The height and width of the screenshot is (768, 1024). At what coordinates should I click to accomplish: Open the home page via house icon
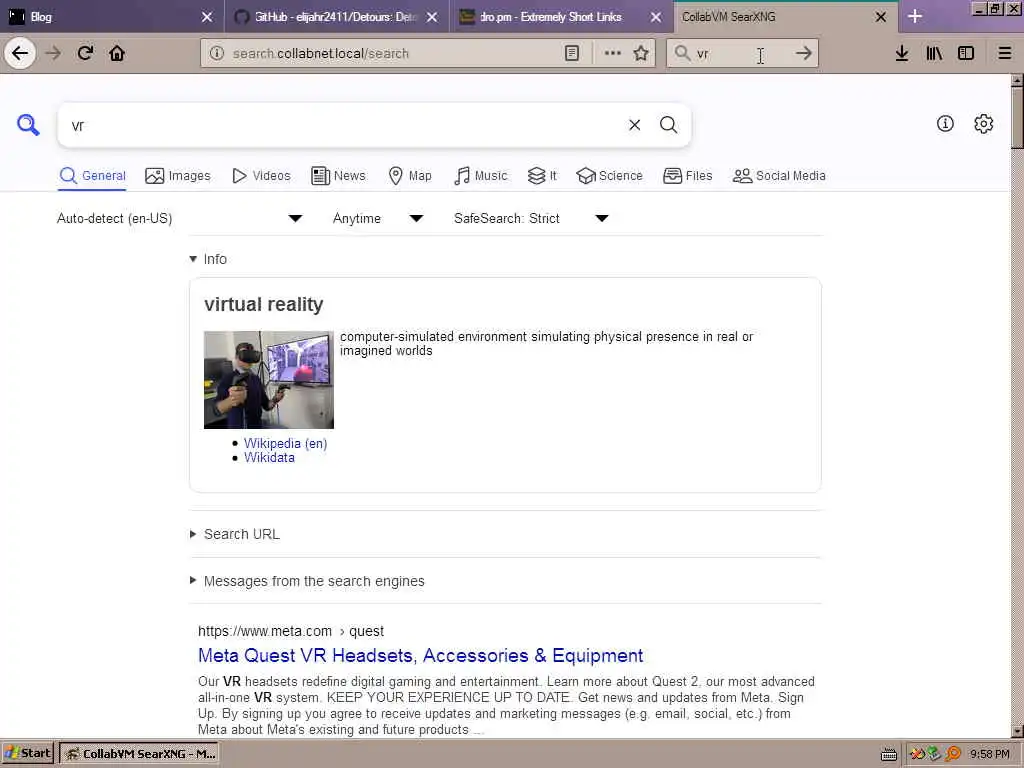click(117, 53)
